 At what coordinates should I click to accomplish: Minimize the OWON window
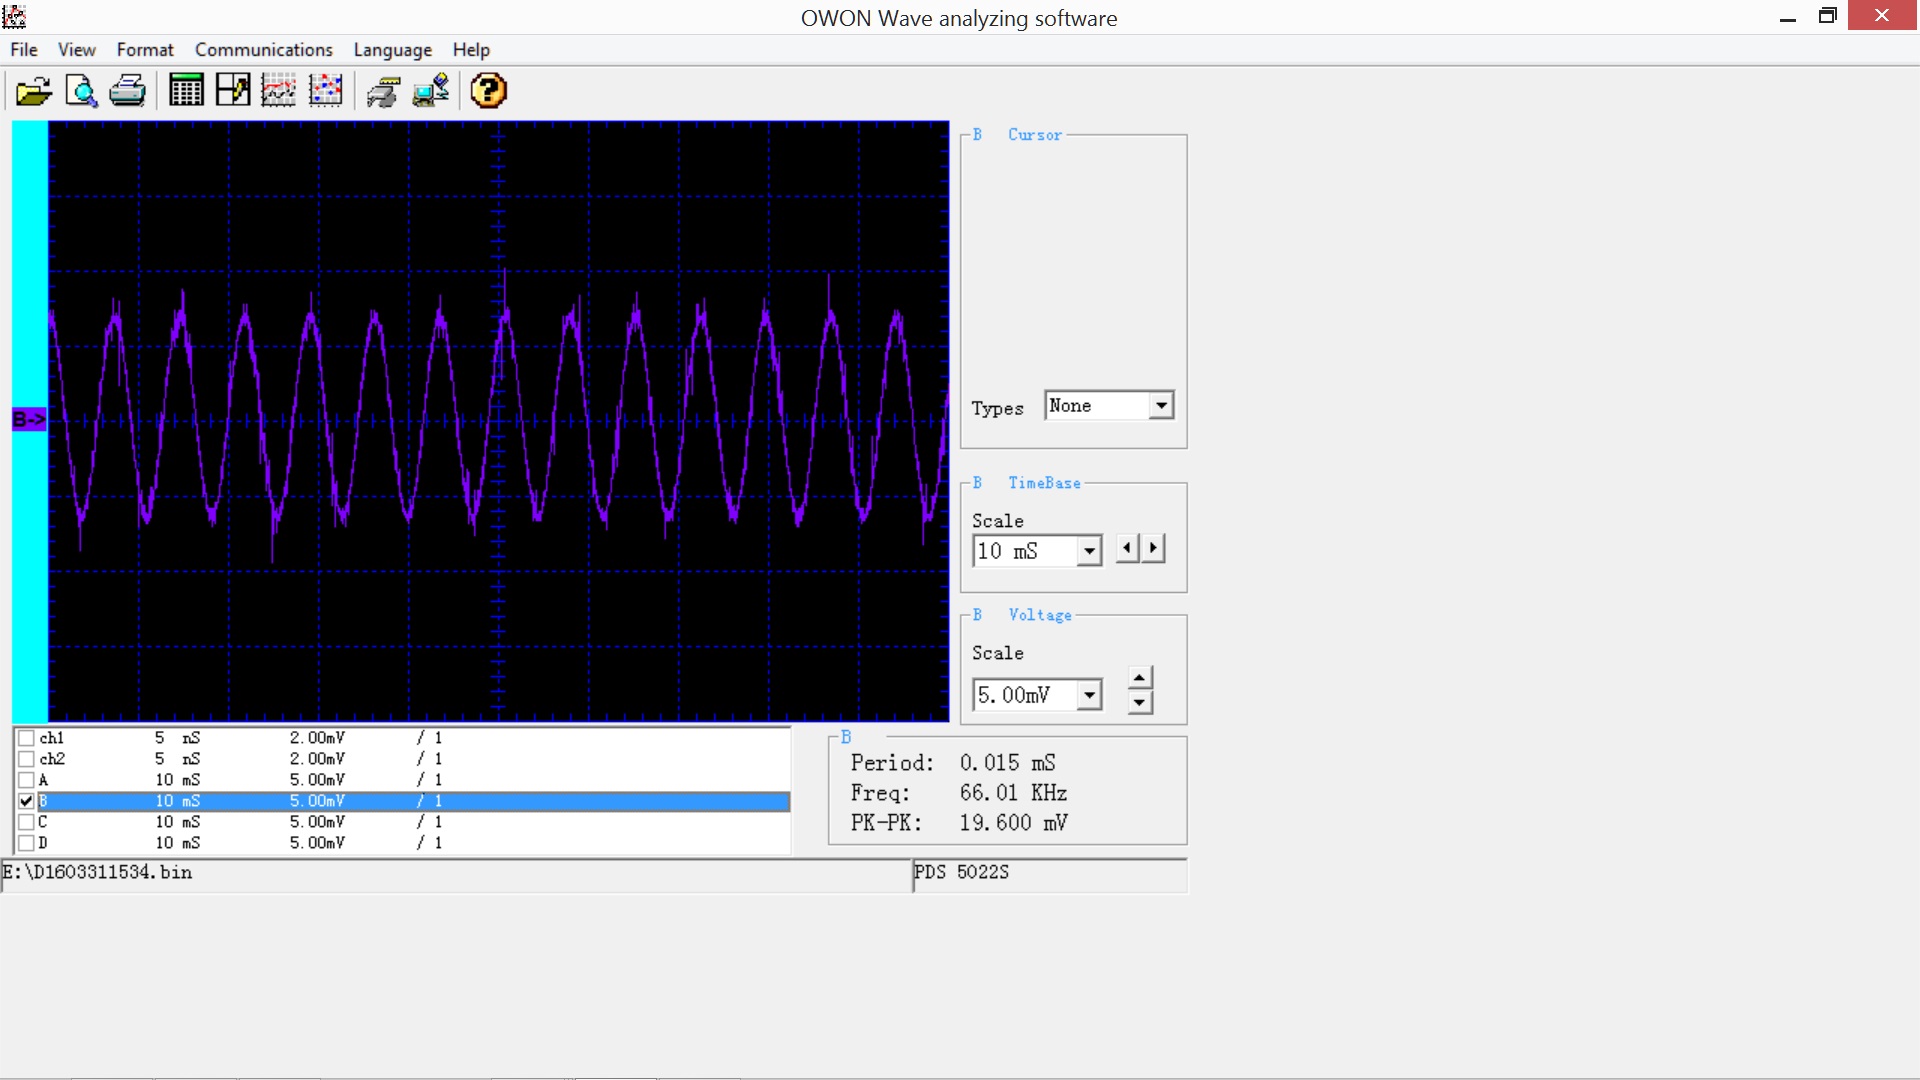1788,17
